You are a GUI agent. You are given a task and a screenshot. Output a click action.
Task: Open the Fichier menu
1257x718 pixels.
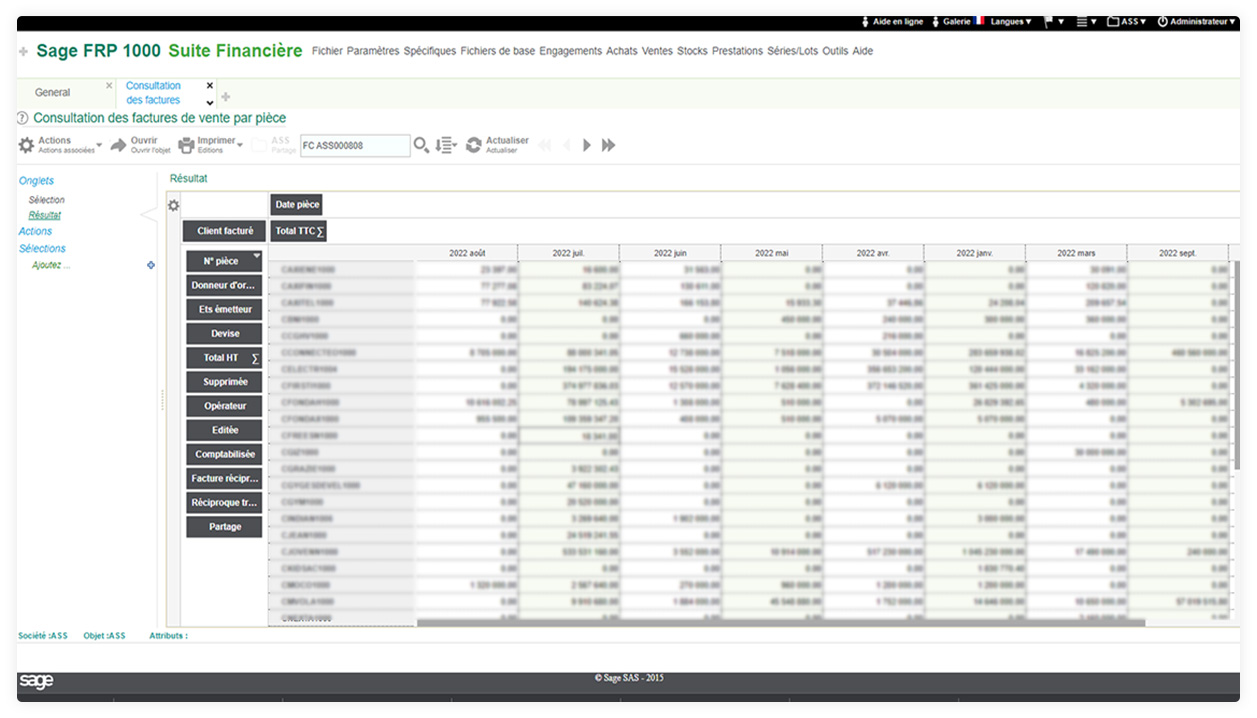point(327,51)
